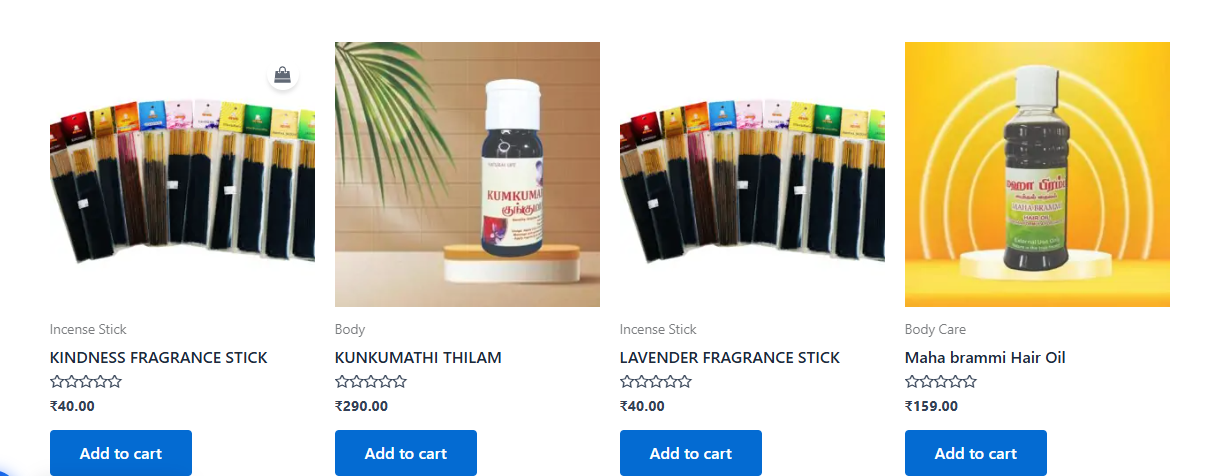Add Kunkumathi Thilam to cart

coord(406,453)
